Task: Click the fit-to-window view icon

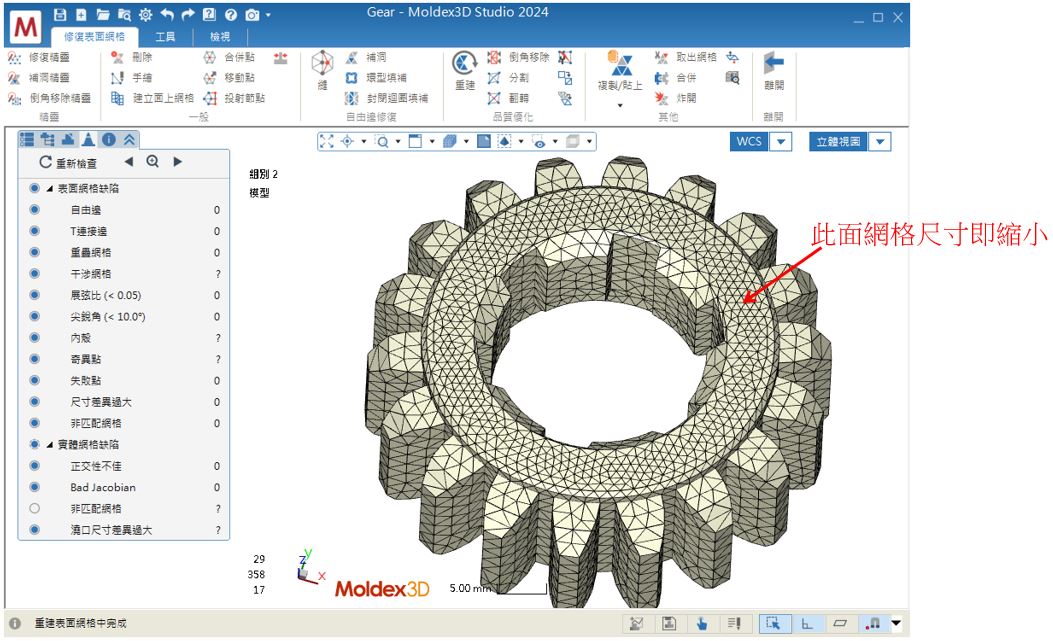Action: coord(326,141)
